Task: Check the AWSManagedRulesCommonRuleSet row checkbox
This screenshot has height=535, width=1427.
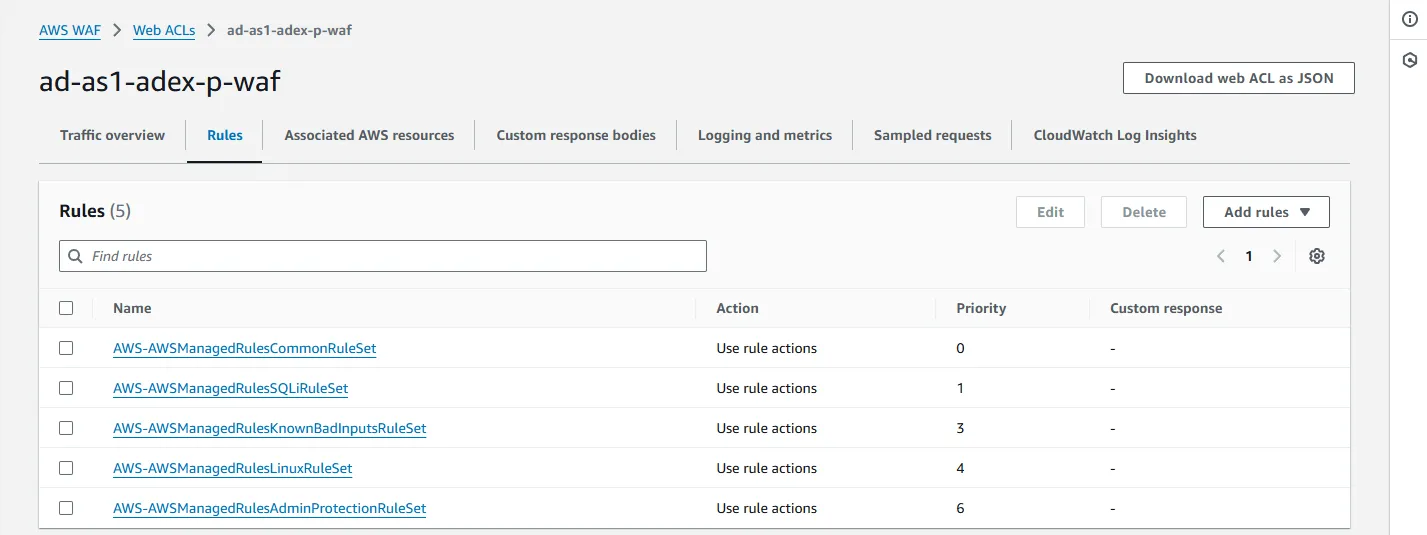Action: click(66, 348)
